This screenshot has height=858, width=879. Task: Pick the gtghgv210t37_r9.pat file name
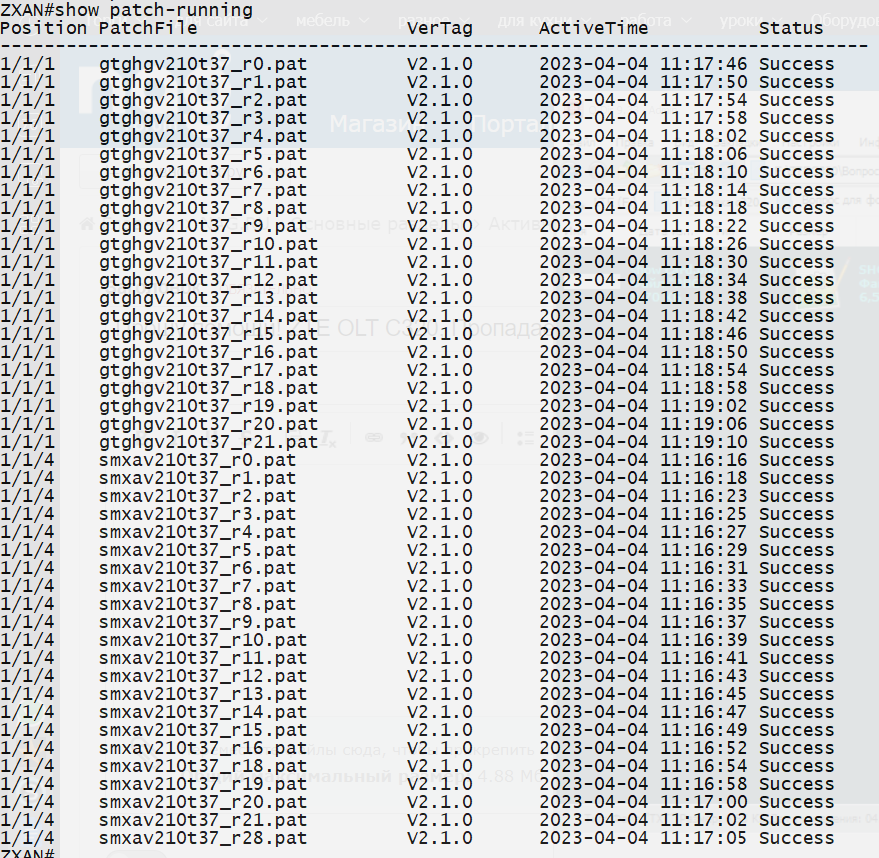click(x=203, y=226)
